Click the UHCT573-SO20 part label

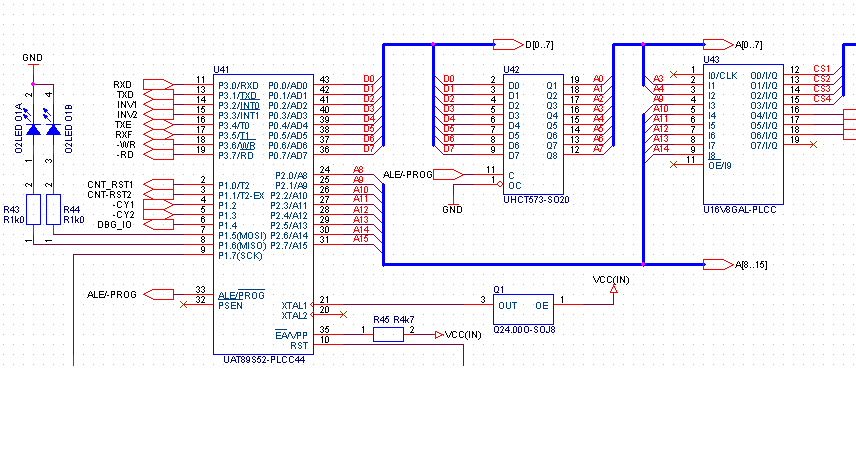(536, 200)
